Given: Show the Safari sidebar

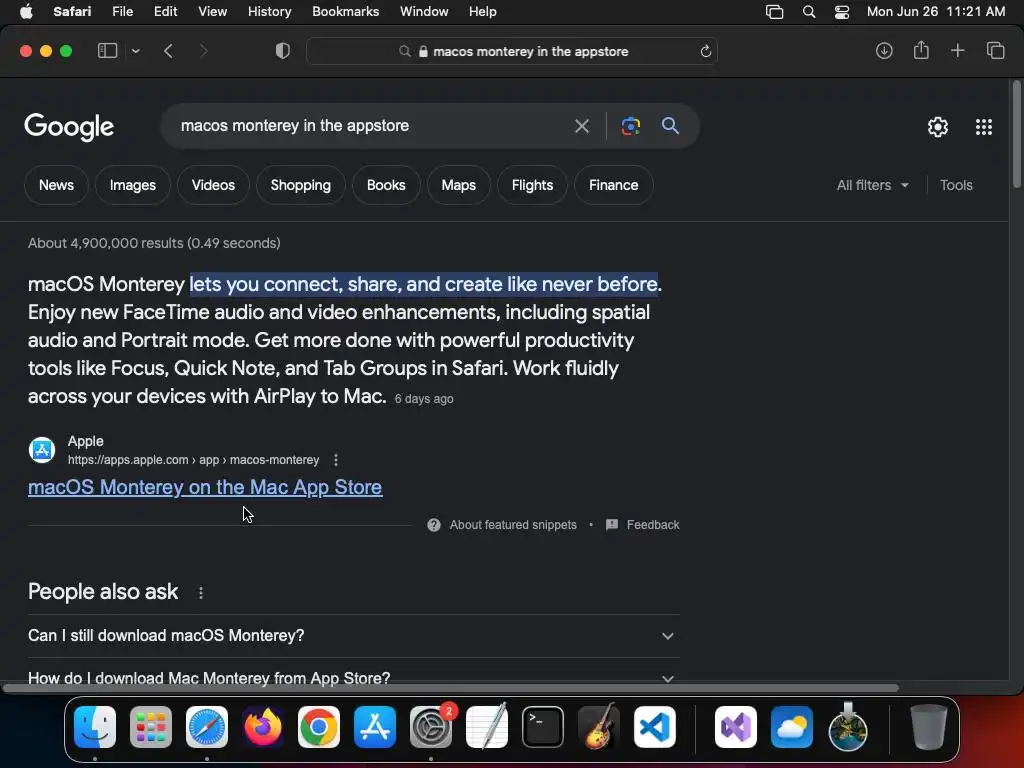Looking at the screenshot, I should tap(107, 51).
